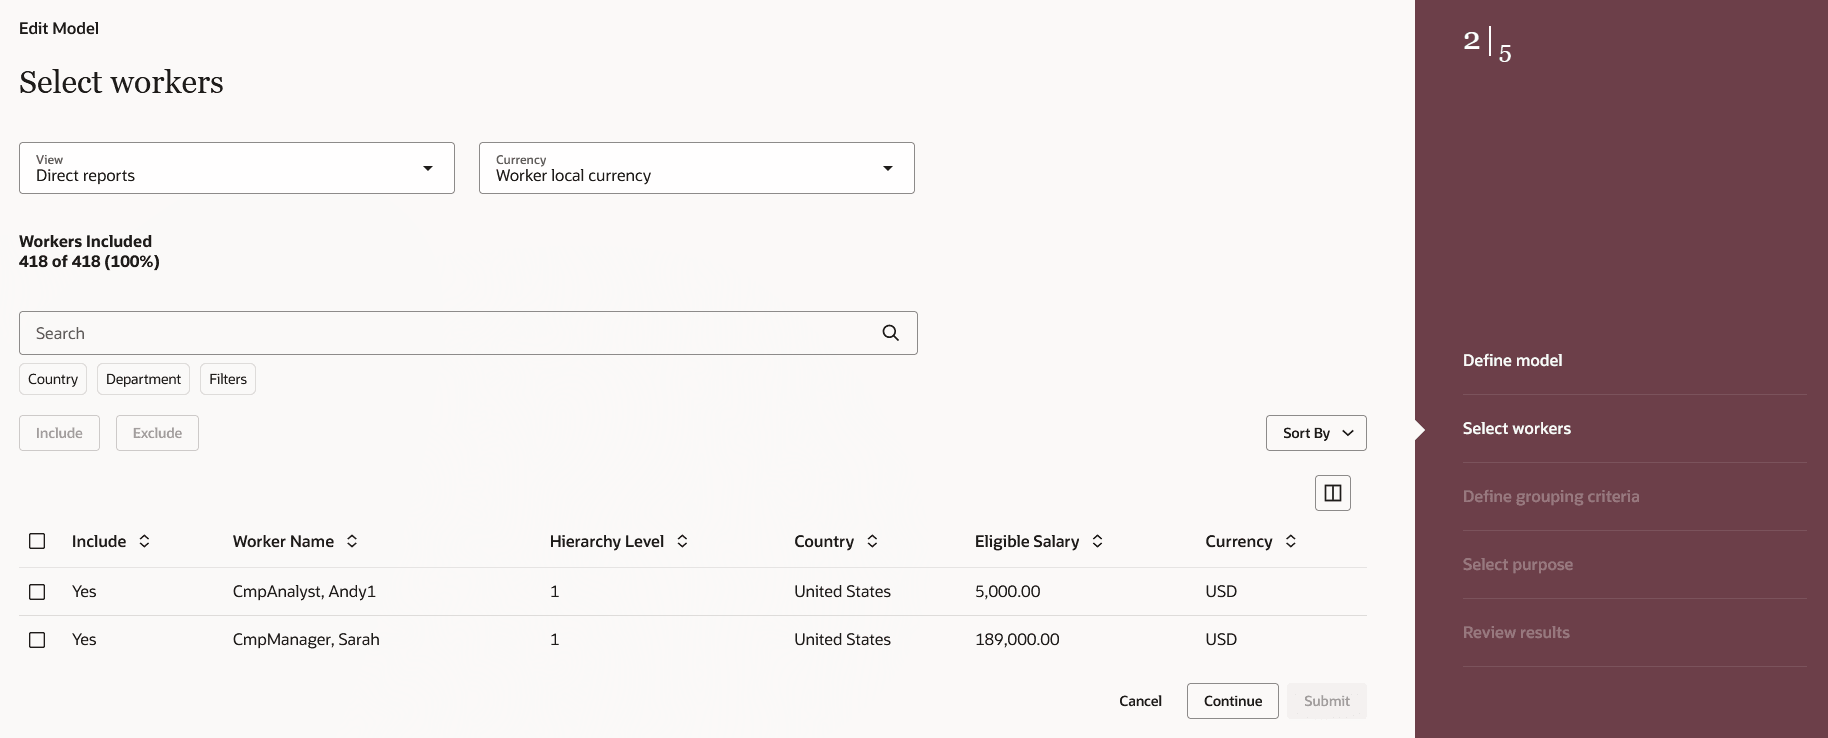
Task: Check the select-all header checkbox
Action: 37,541
